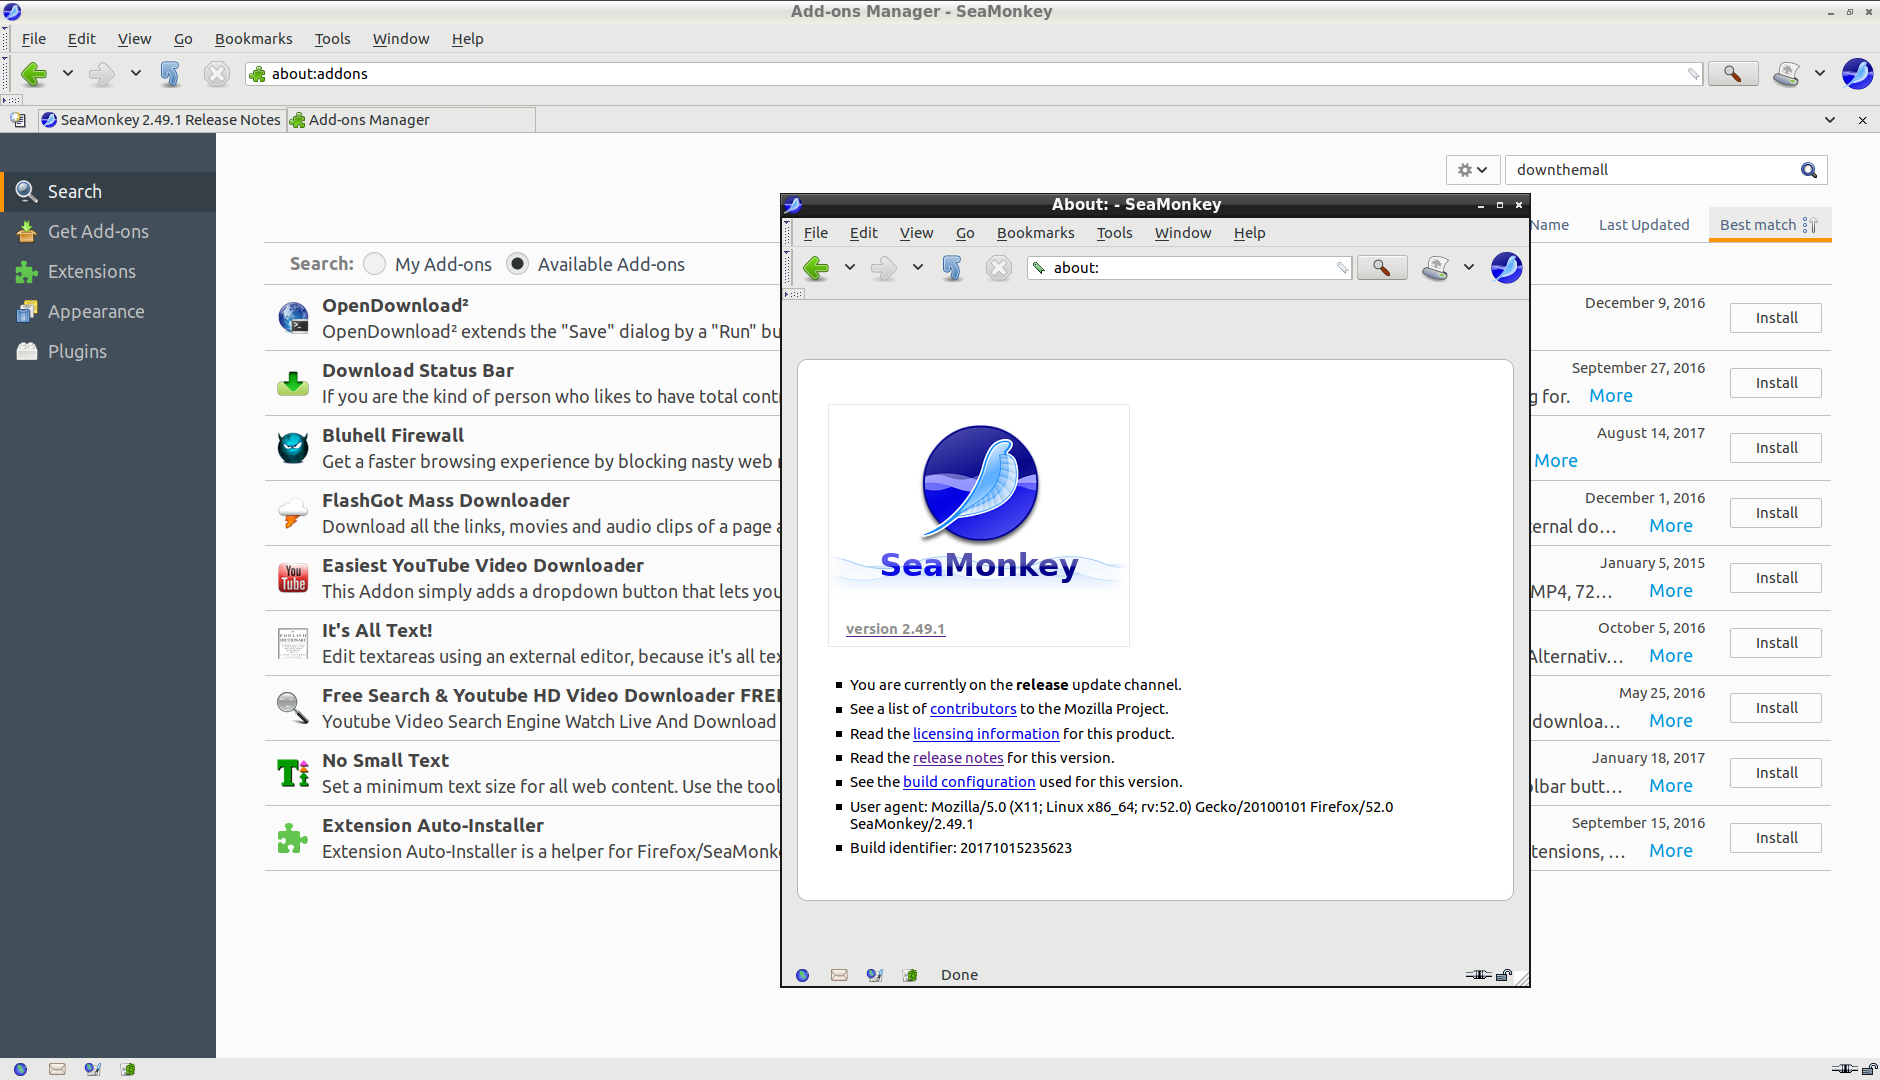Close the current tab with tab bar X
The height and width of the screenshot is (1080, 1880).
pyautogui.click(x=1862, y=120)
